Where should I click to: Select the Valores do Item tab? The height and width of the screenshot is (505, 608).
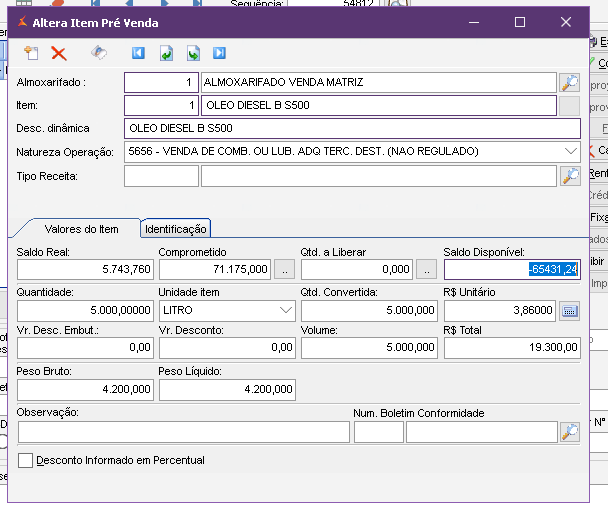[81, 229]
